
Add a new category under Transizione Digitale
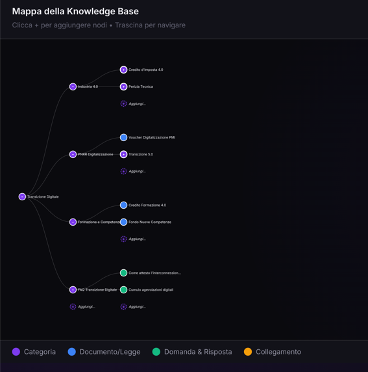coord(73,307)
